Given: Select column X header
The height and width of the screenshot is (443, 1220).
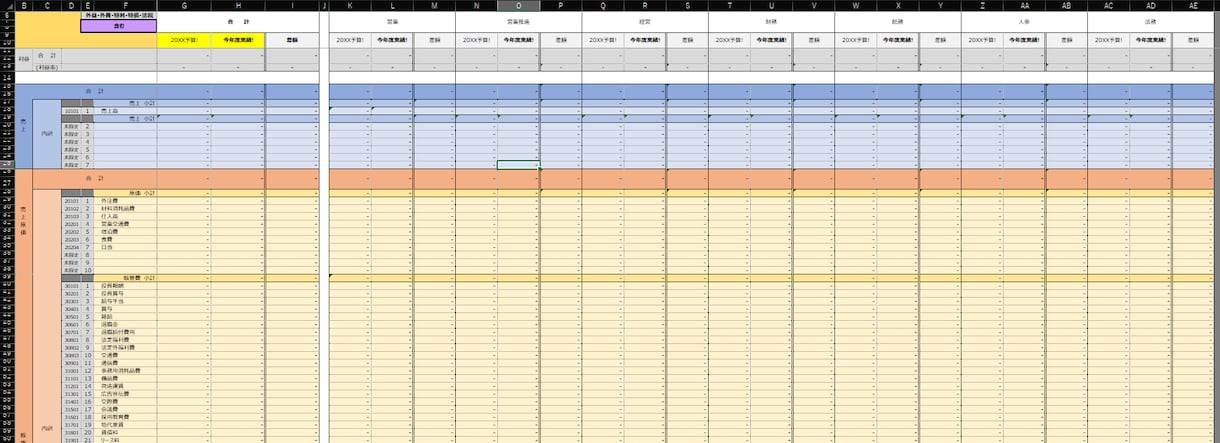Looking at the screenshot, I should click(898, 5).
